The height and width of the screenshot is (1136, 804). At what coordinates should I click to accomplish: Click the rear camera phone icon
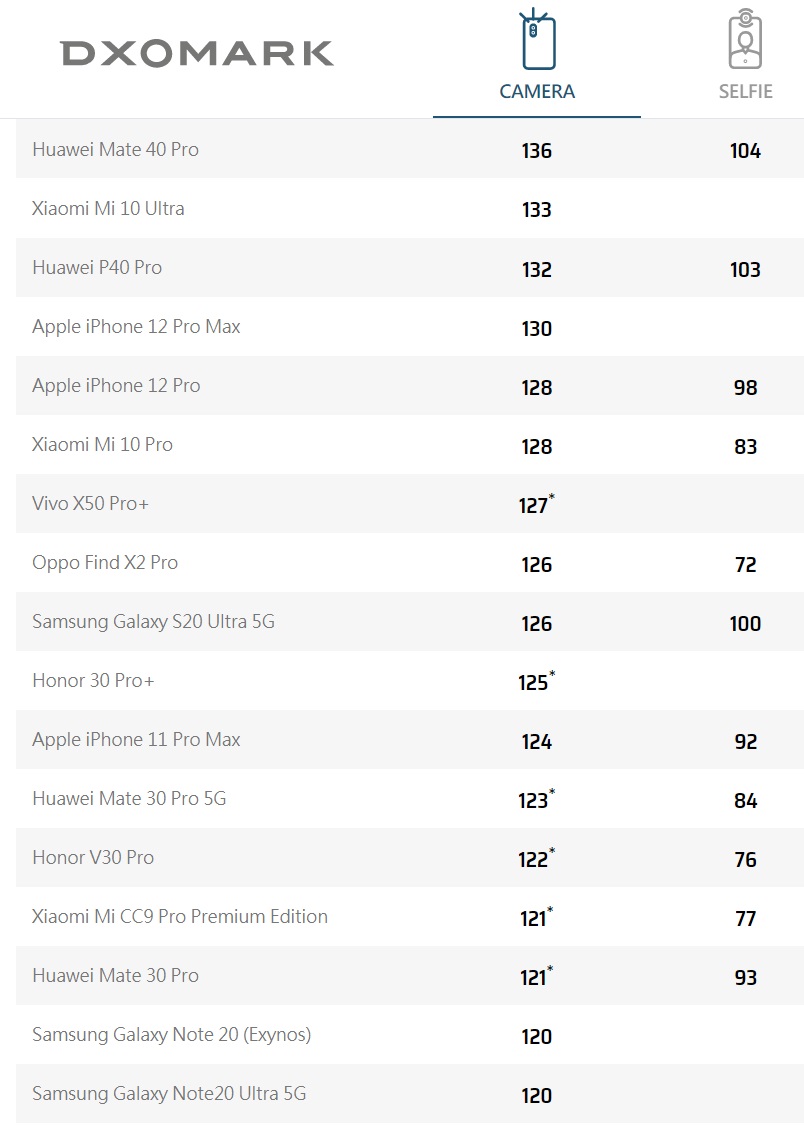[x=537, y=41]
